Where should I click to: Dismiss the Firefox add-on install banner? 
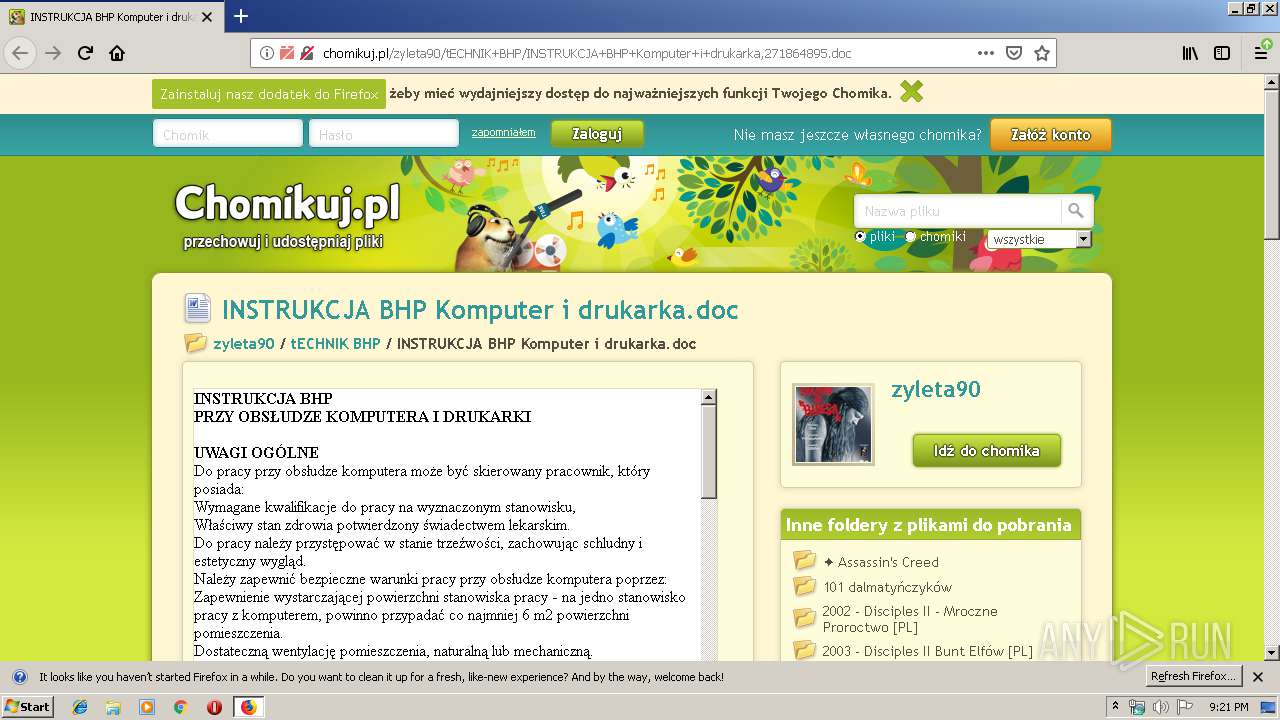911,92
